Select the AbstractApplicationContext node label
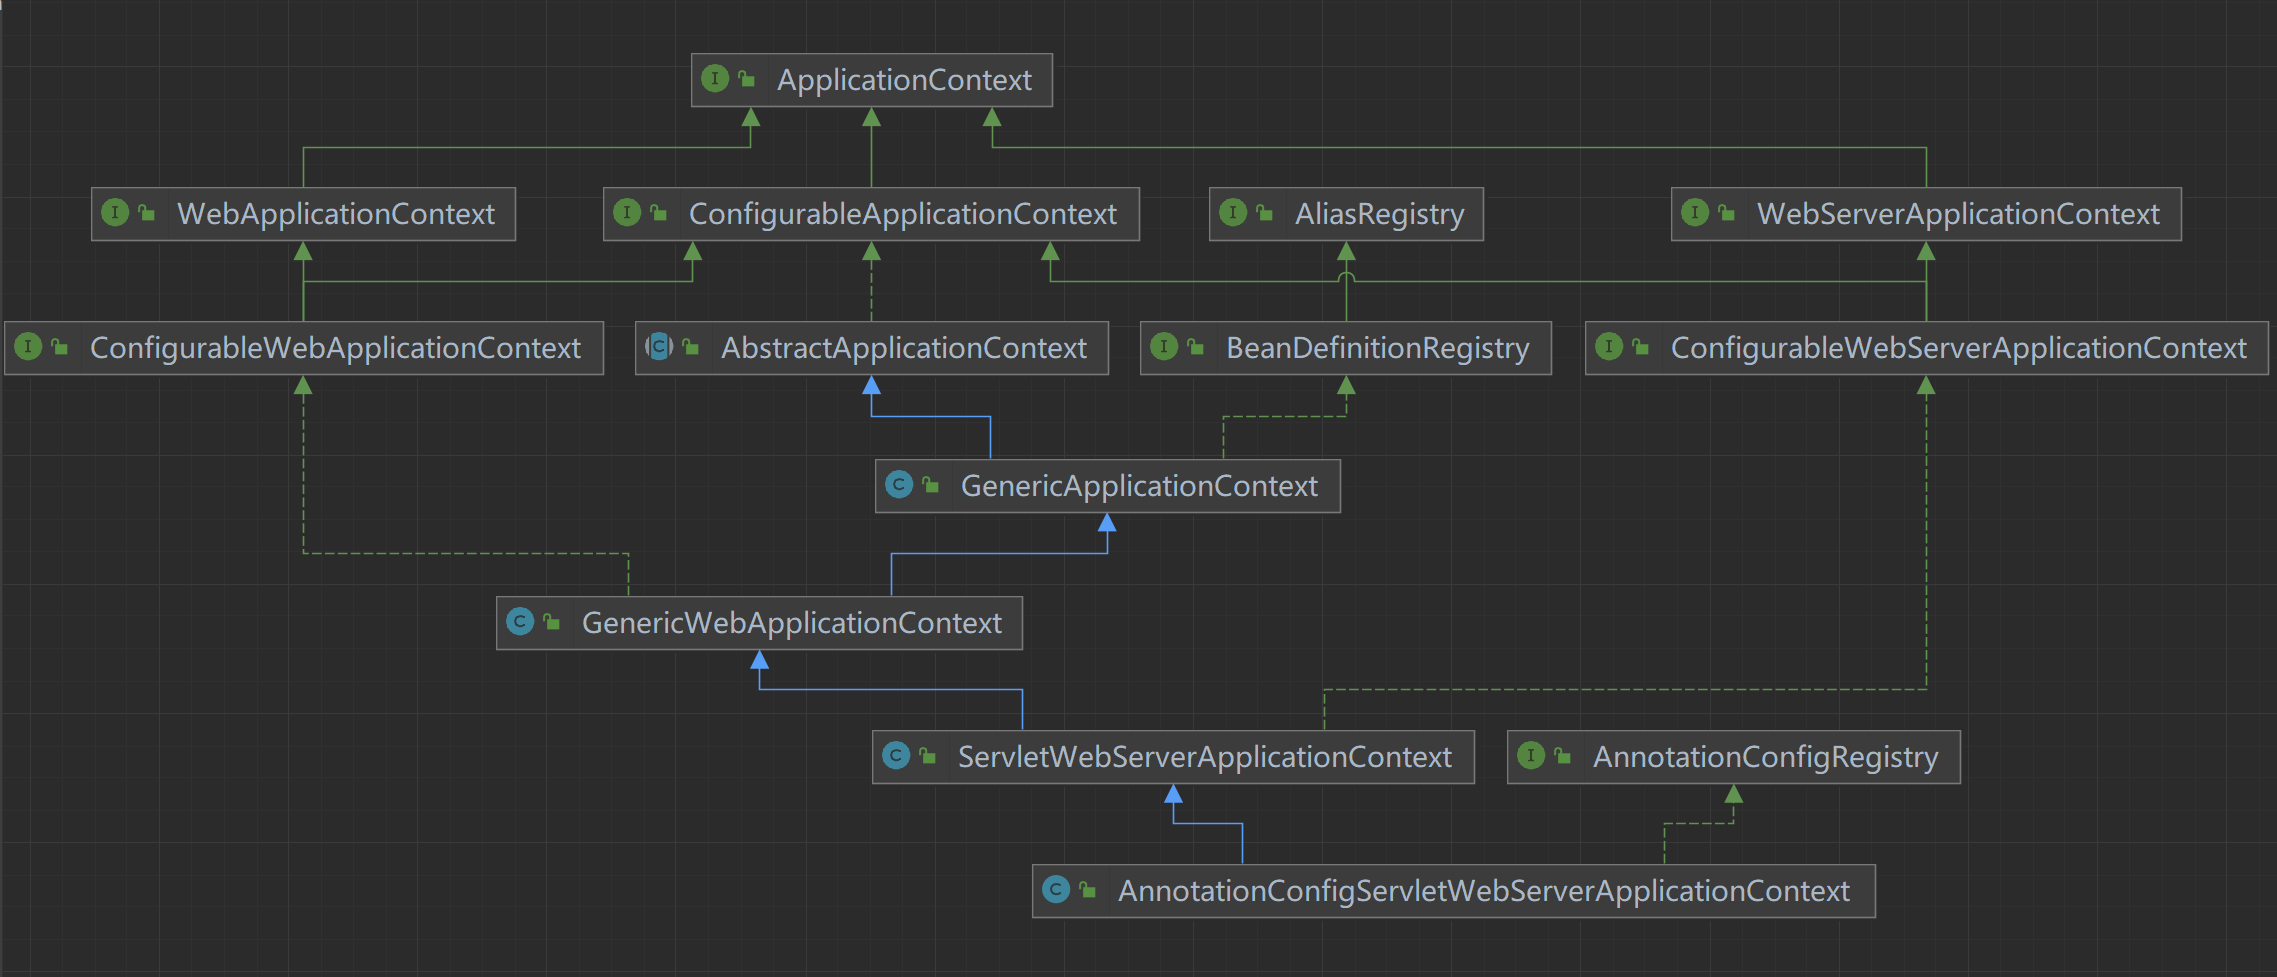2277x977 pixels. (x=903, y=348)
